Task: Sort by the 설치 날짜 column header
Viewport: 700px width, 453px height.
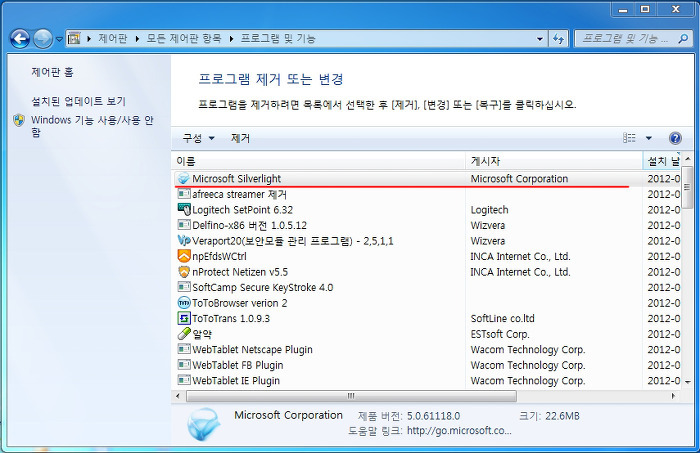Action: (662, 161)
